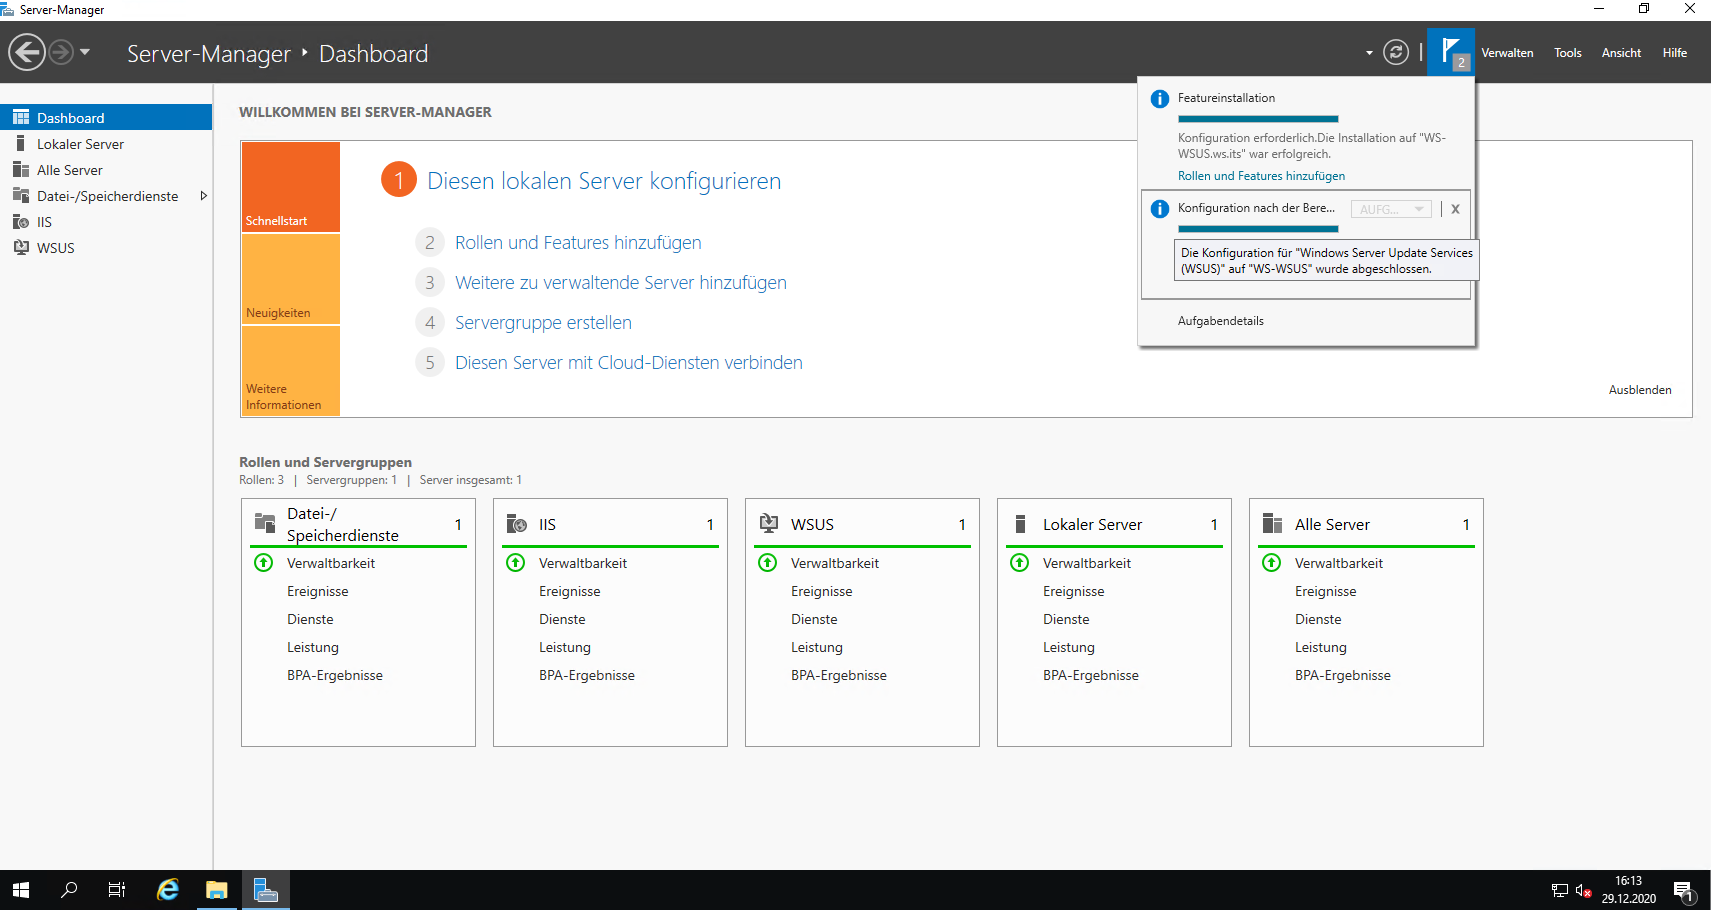The width and height of the screenshot is (1711, 910).
Task: Select IIS in the sidebar
Action: tap(106, 222)
